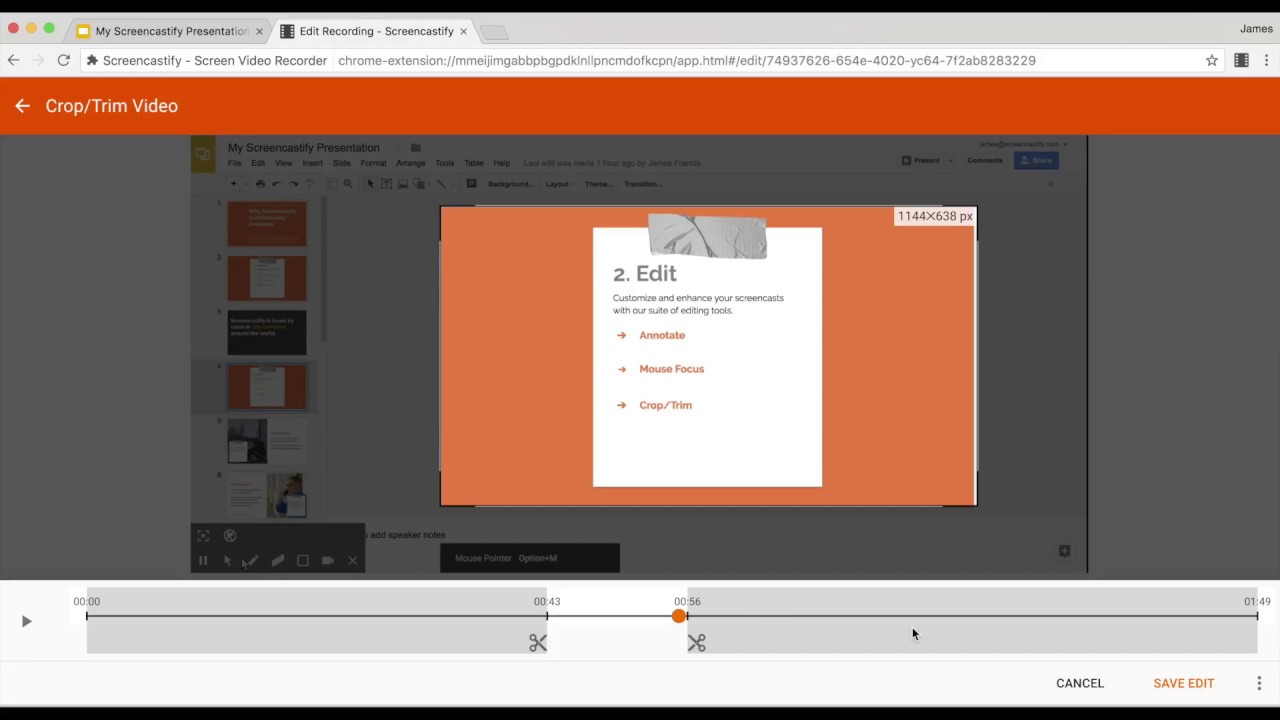
Task: Click the 01:49 timeline end marker
Action: point(1257,616)
